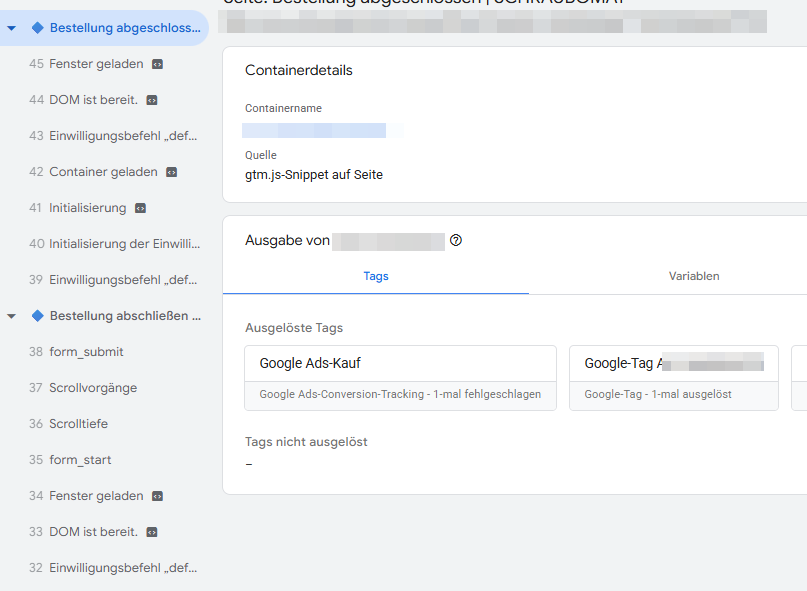Select event 35 form_start
The width and height of the screenshot is (807, 591).
(81, 460)
